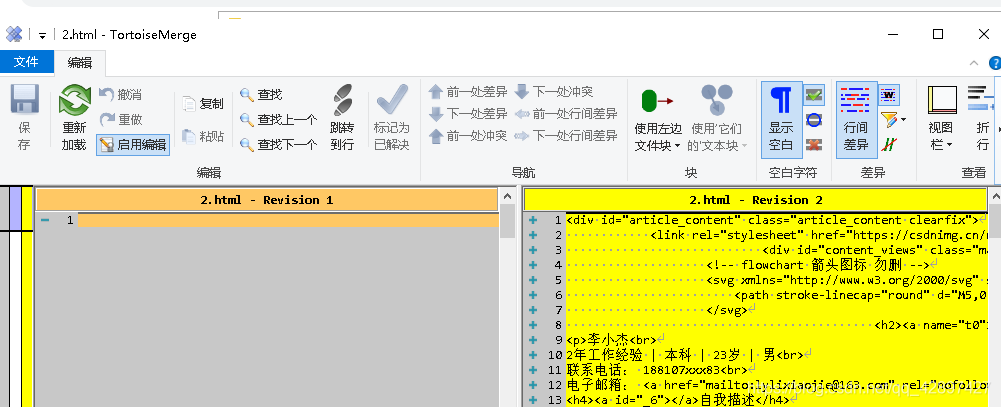
Task: Click 复制 copy button
Action: pos(203,103)
